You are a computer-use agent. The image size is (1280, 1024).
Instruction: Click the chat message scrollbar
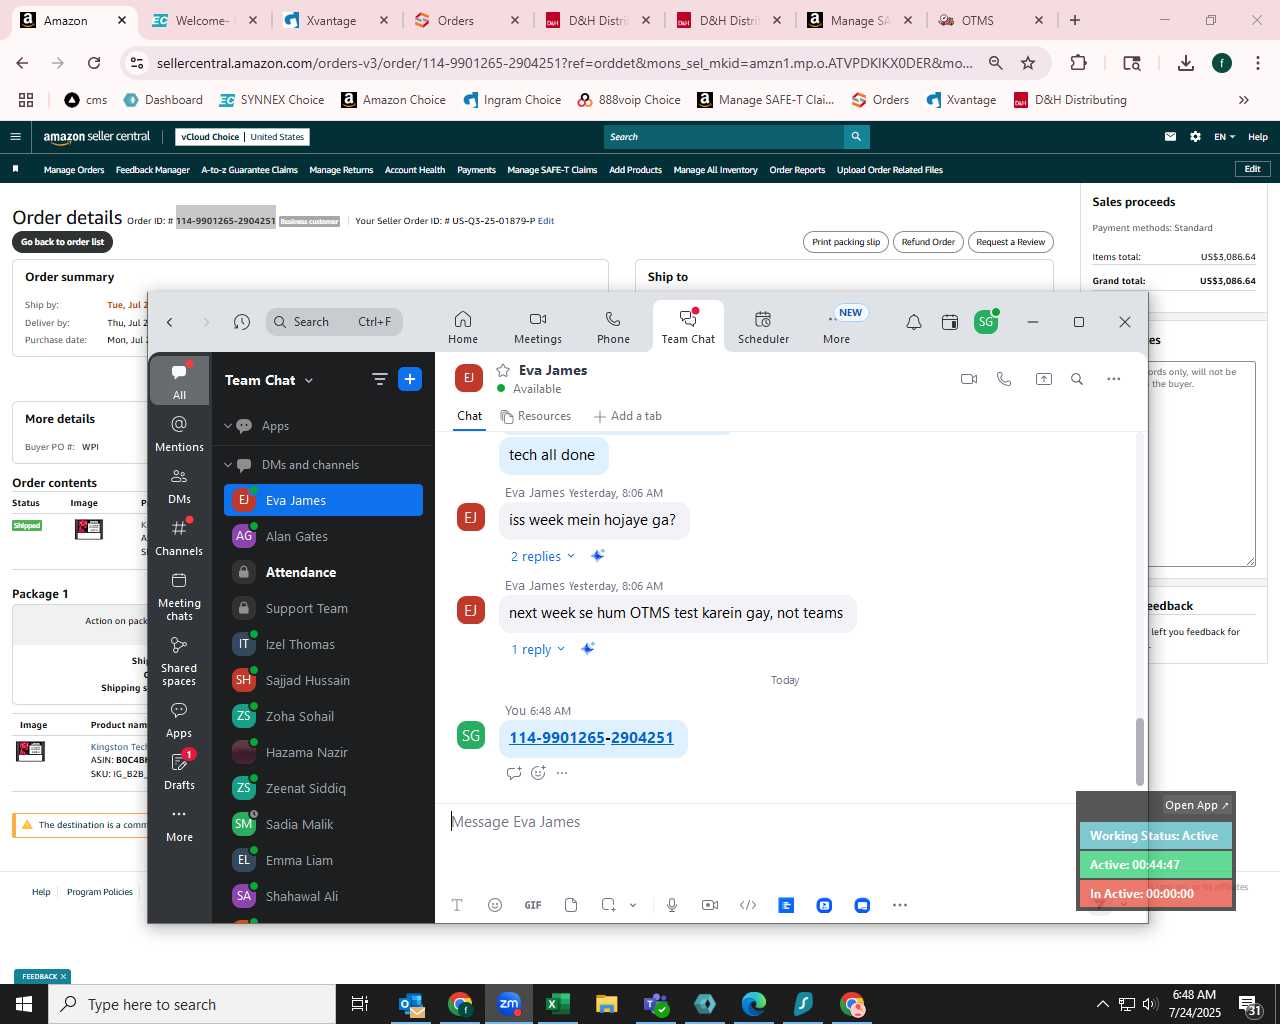coord(1140,751)
